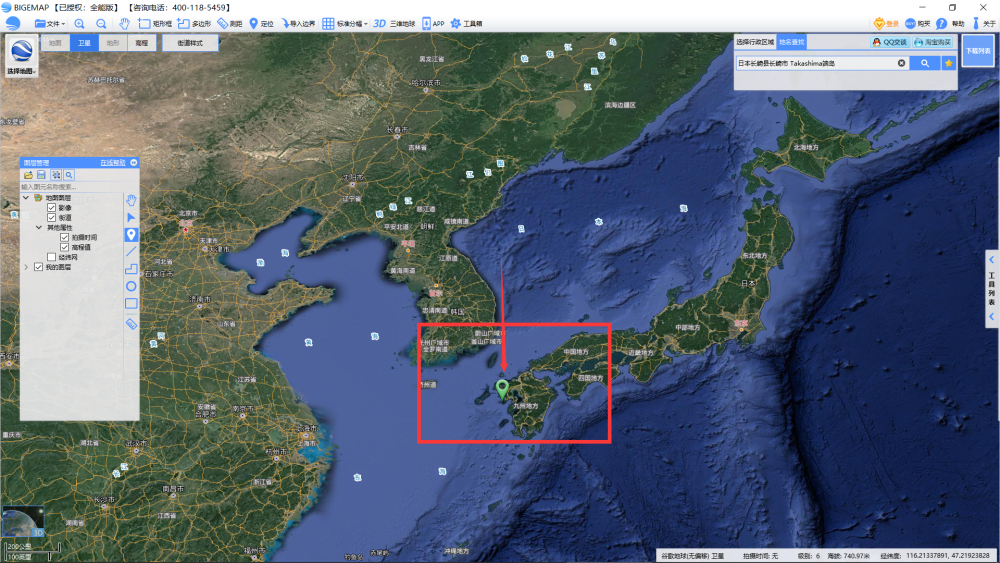Select the rectangle drawing tool

[x=131, y=303]
